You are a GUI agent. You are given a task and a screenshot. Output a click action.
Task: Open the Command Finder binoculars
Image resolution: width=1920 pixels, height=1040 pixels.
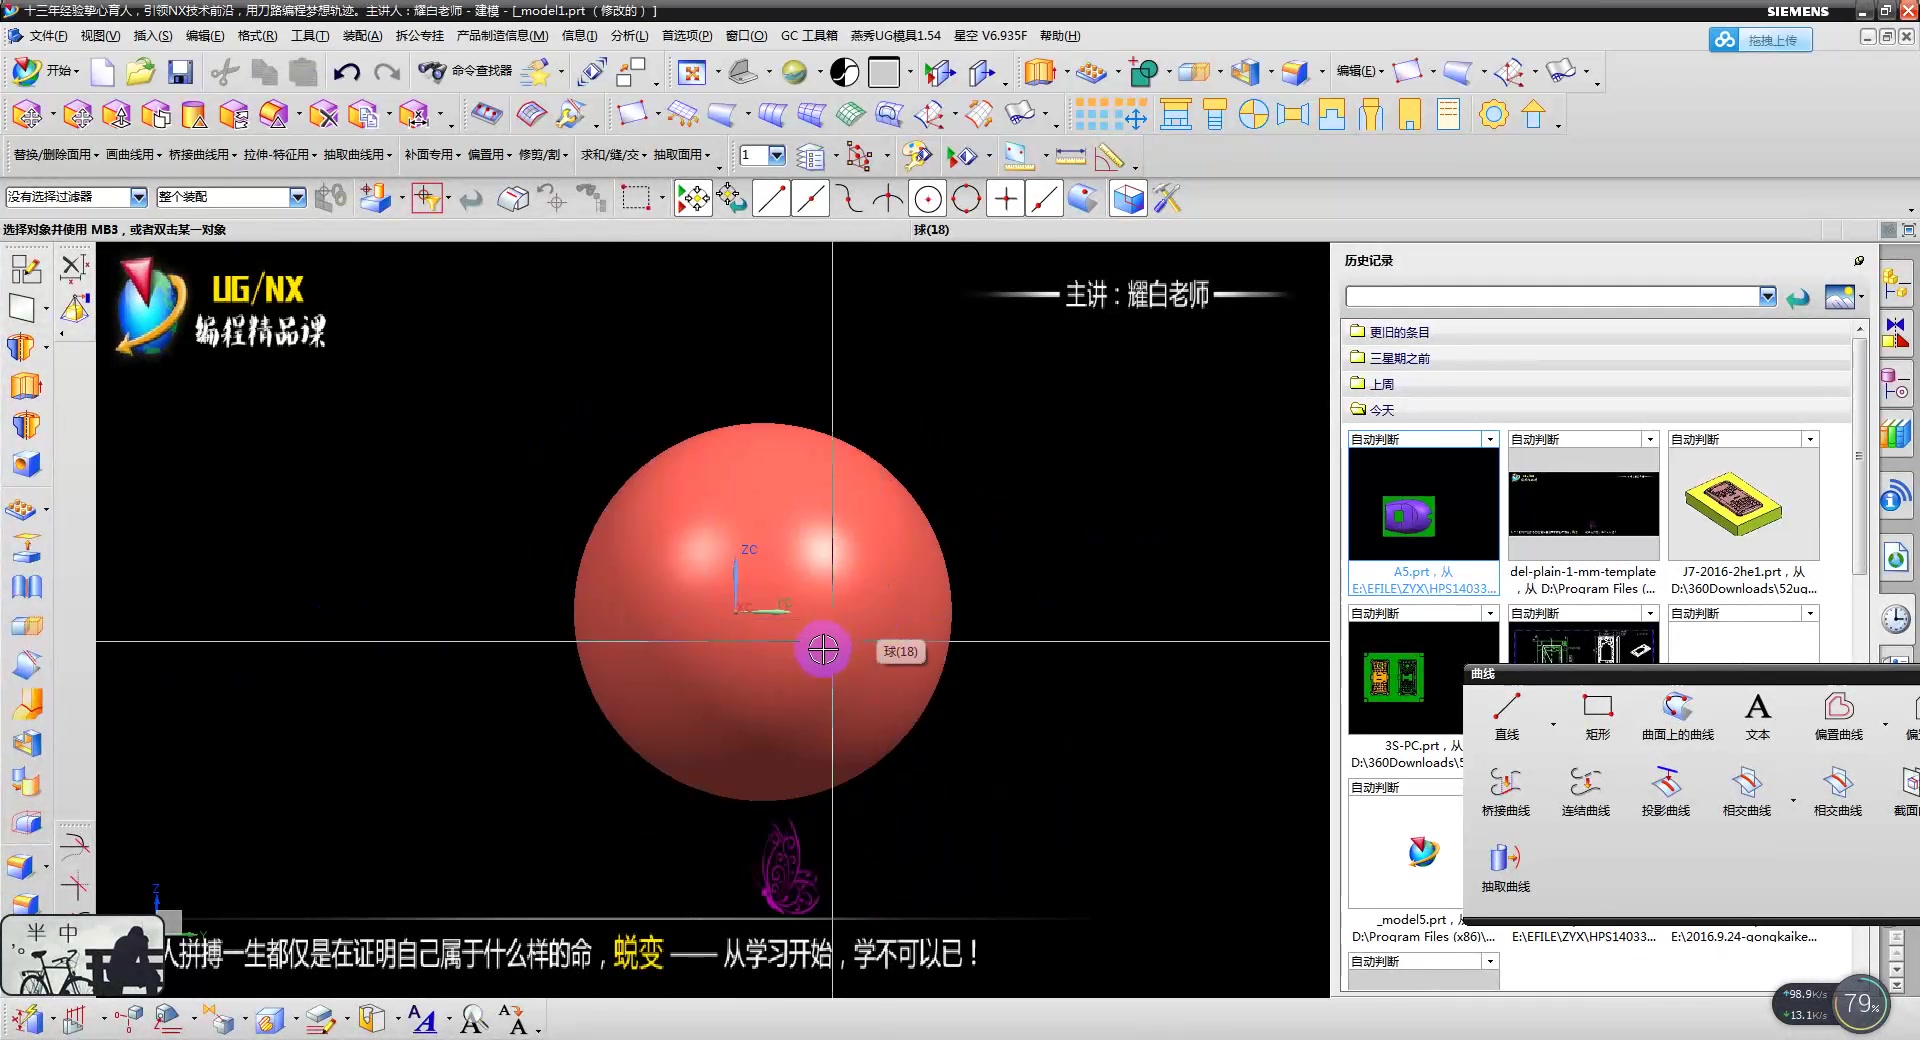click(x=464, y=71)
